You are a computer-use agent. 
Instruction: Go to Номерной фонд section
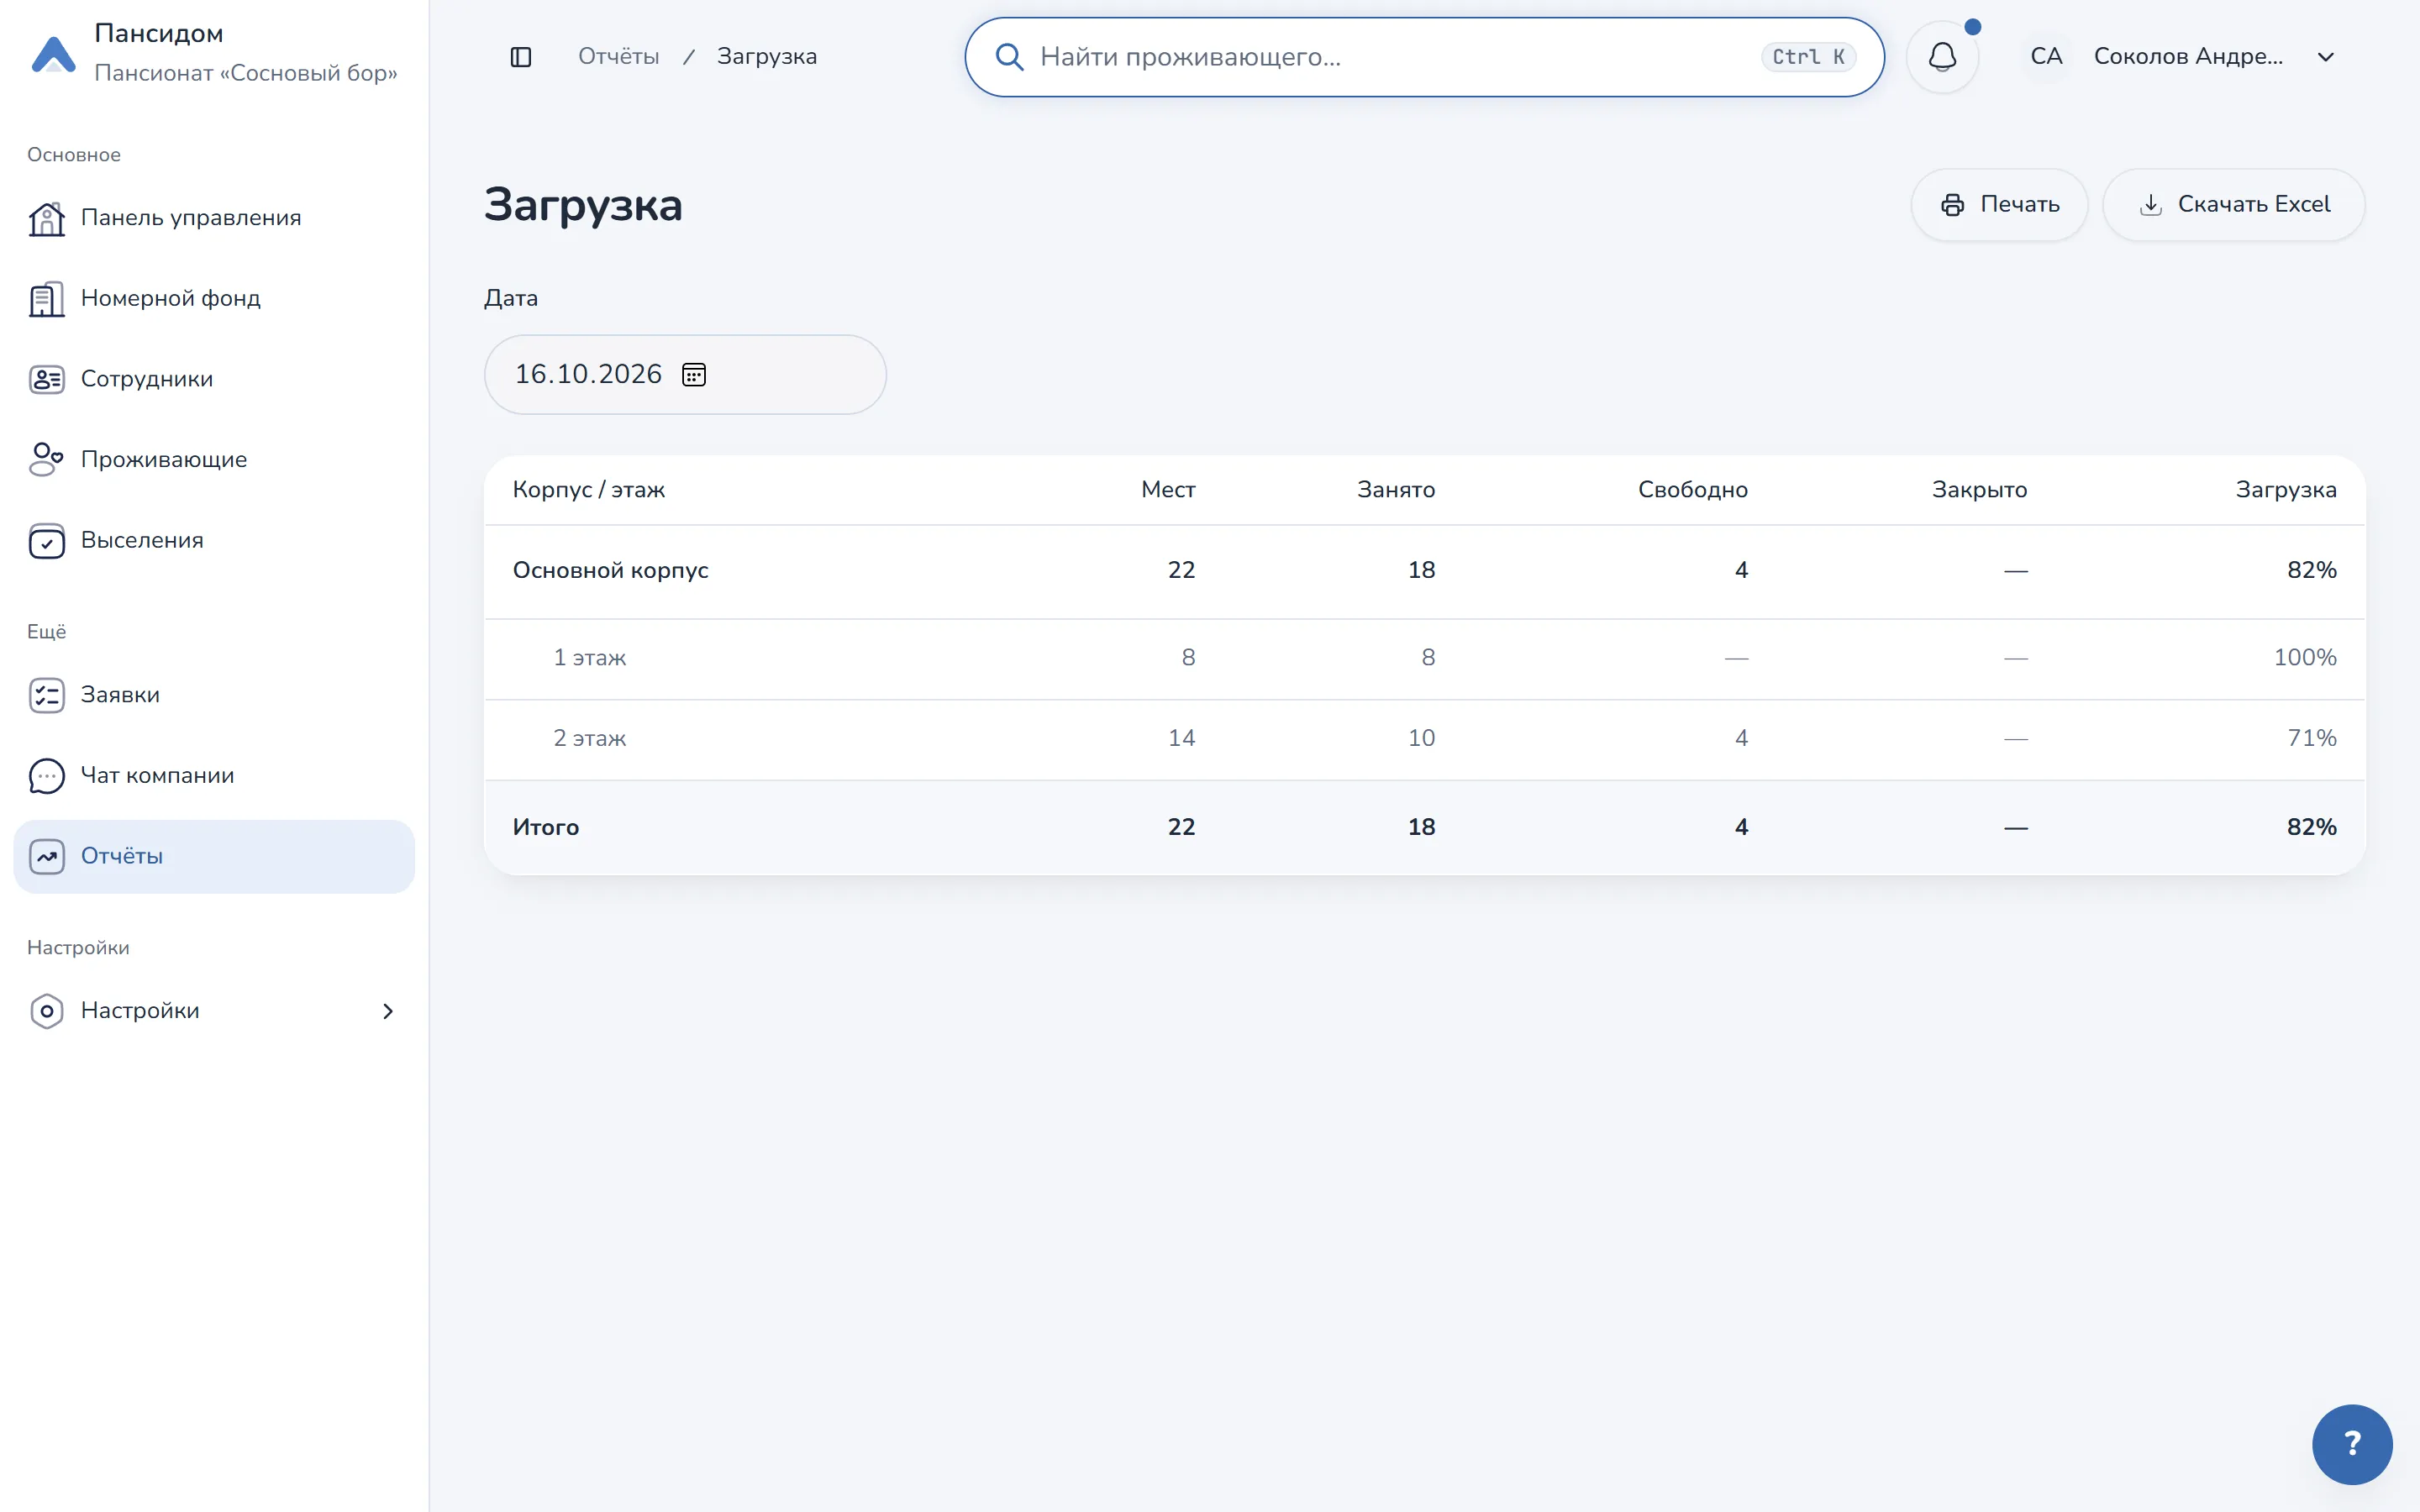tap(214, 299)
